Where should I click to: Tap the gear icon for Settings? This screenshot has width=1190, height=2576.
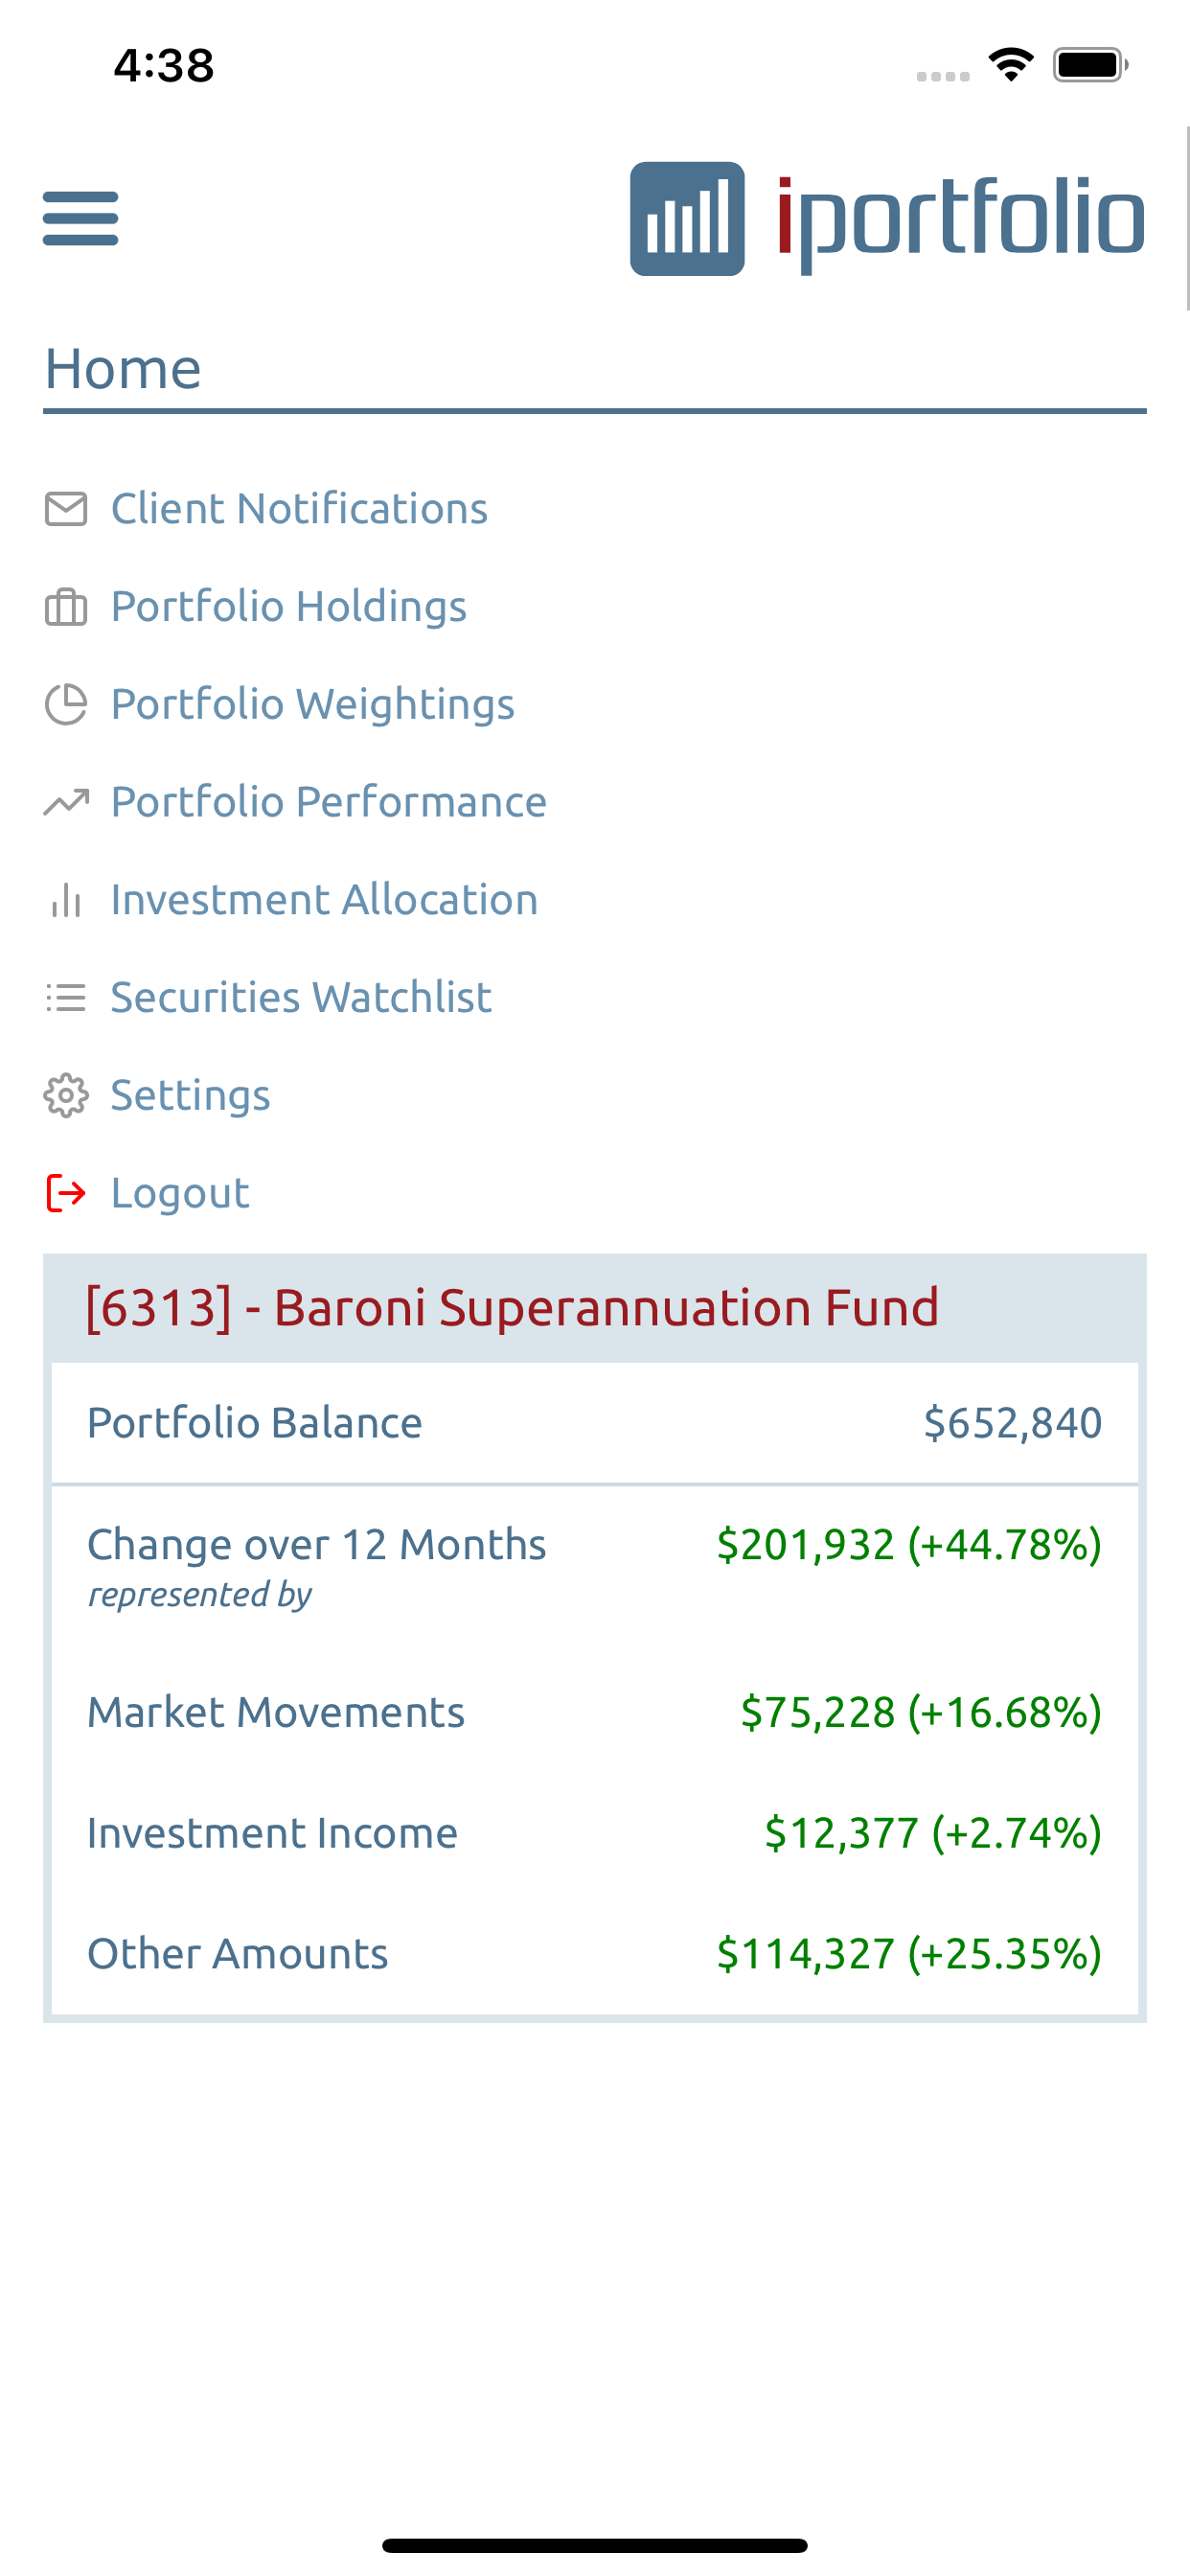click(66, 1095)
